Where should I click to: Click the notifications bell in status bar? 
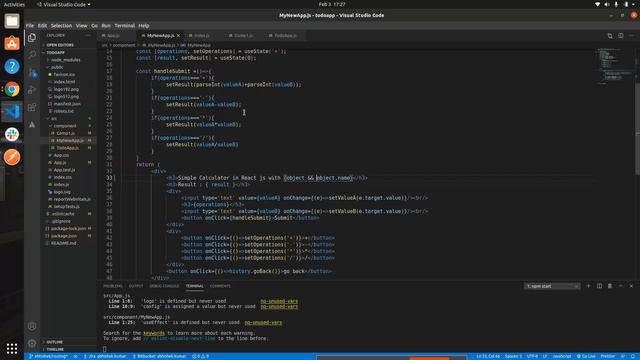(633, 356)
